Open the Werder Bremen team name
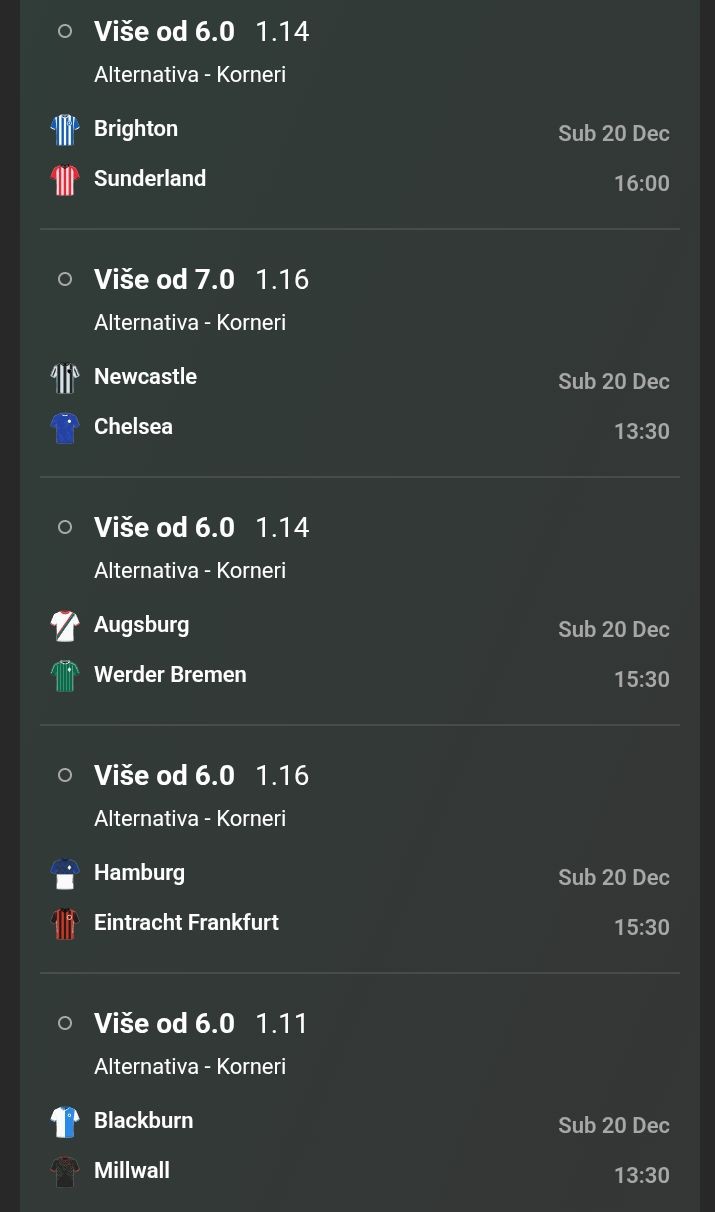Viewport: 715px width, 1212px height. (170, 675)
